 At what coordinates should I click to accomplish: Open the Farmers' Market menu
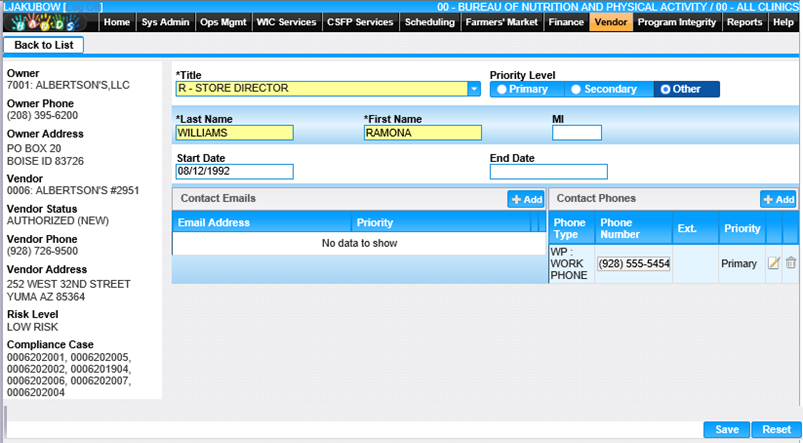point(502,22)
